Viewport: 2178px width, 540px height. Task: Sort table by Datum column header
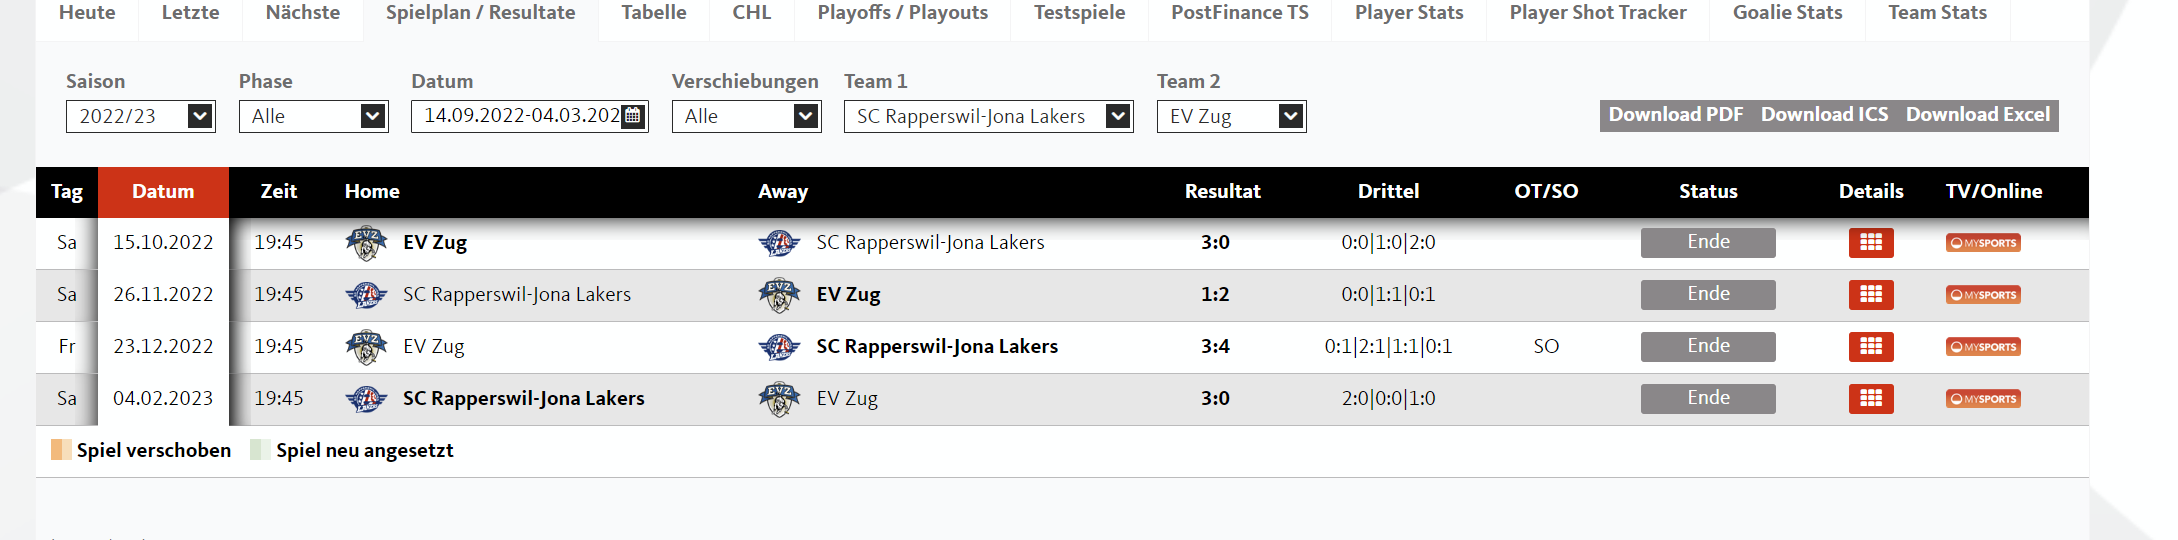pyautogui.click(x=163, y=191)
